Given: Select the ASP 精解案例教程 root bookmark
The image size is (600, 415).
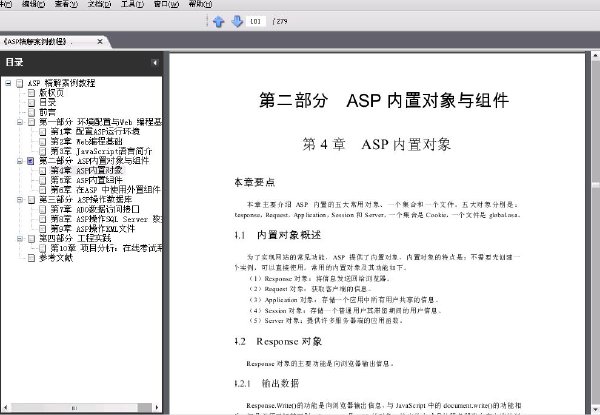Looking at the screenshot, I should [x=61, y=83].
